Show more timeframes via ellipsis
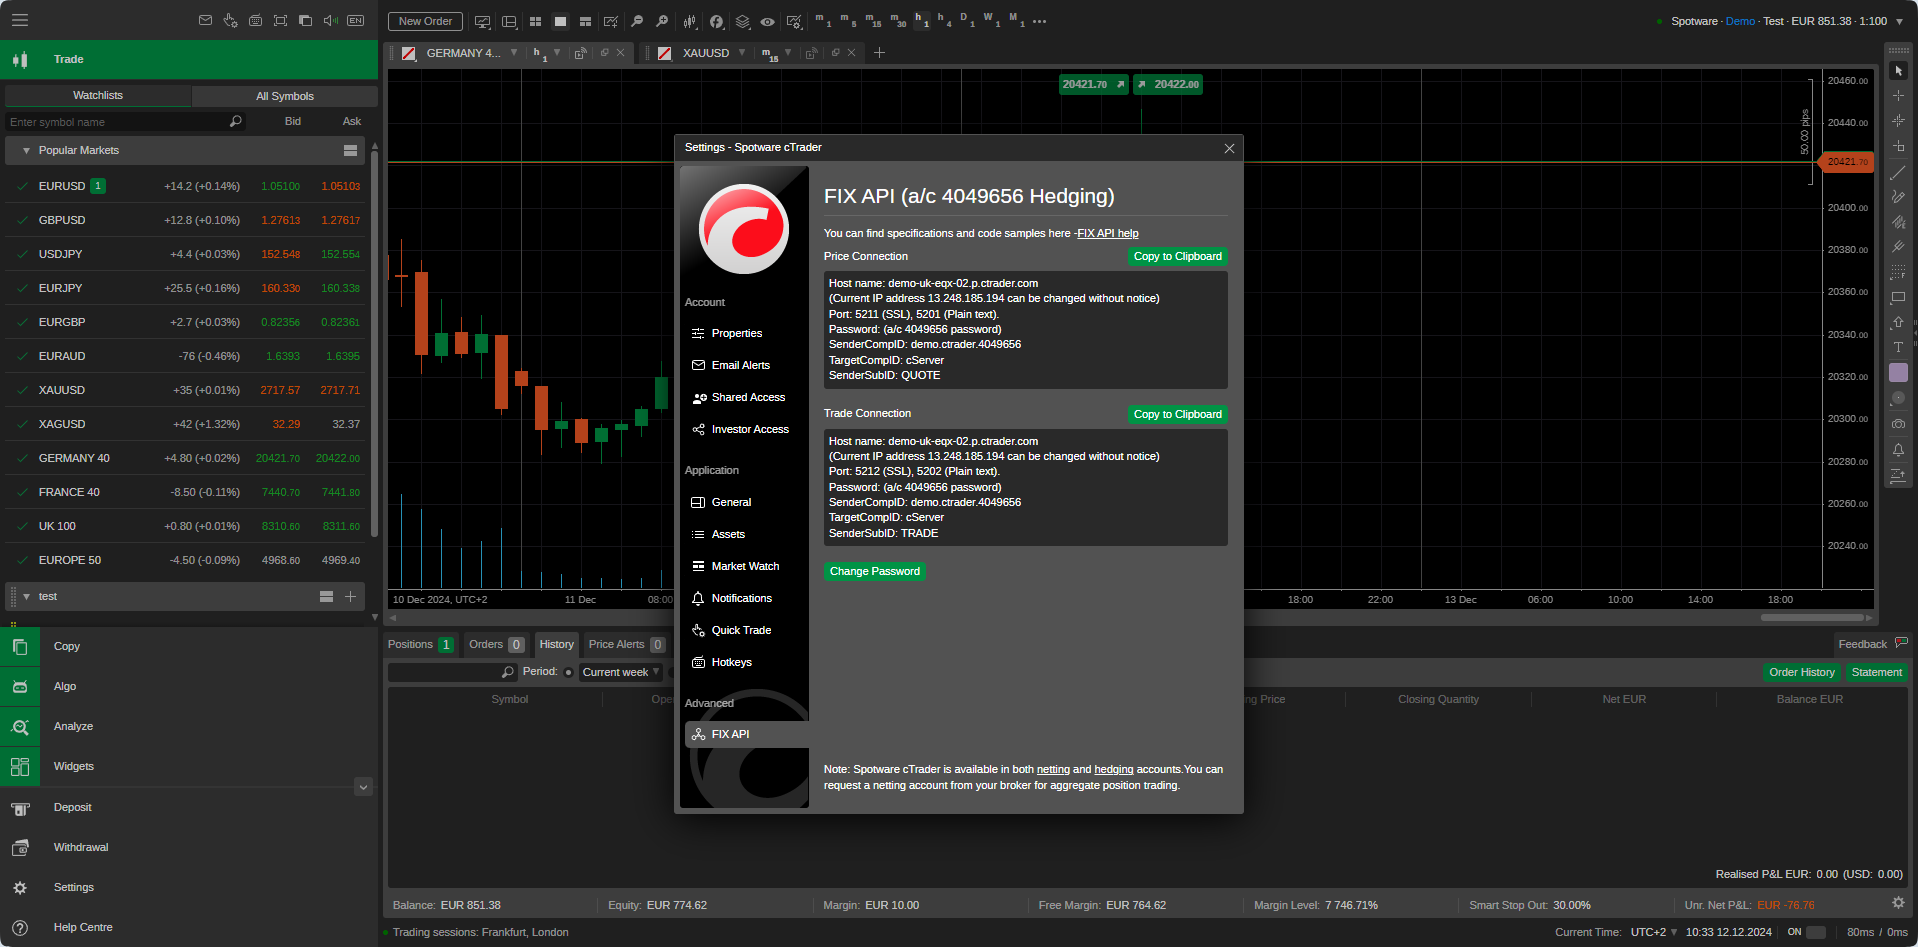The width and height of the screenshot is (1918, 947). (1039, 21)
